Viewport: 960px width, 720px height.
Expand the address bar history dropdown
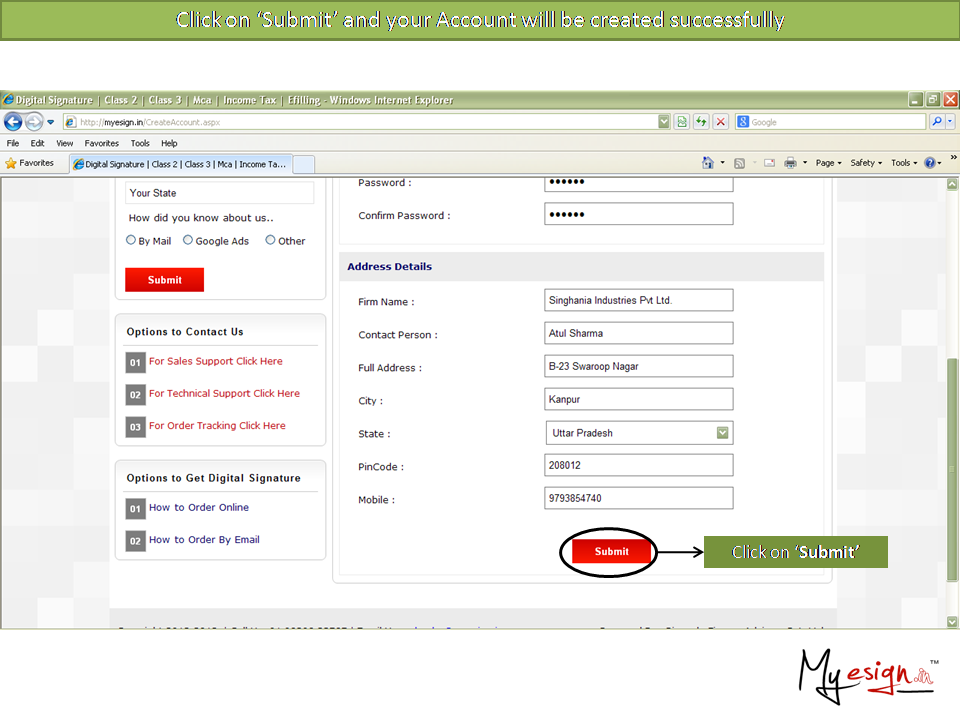(x=664, y=122)
